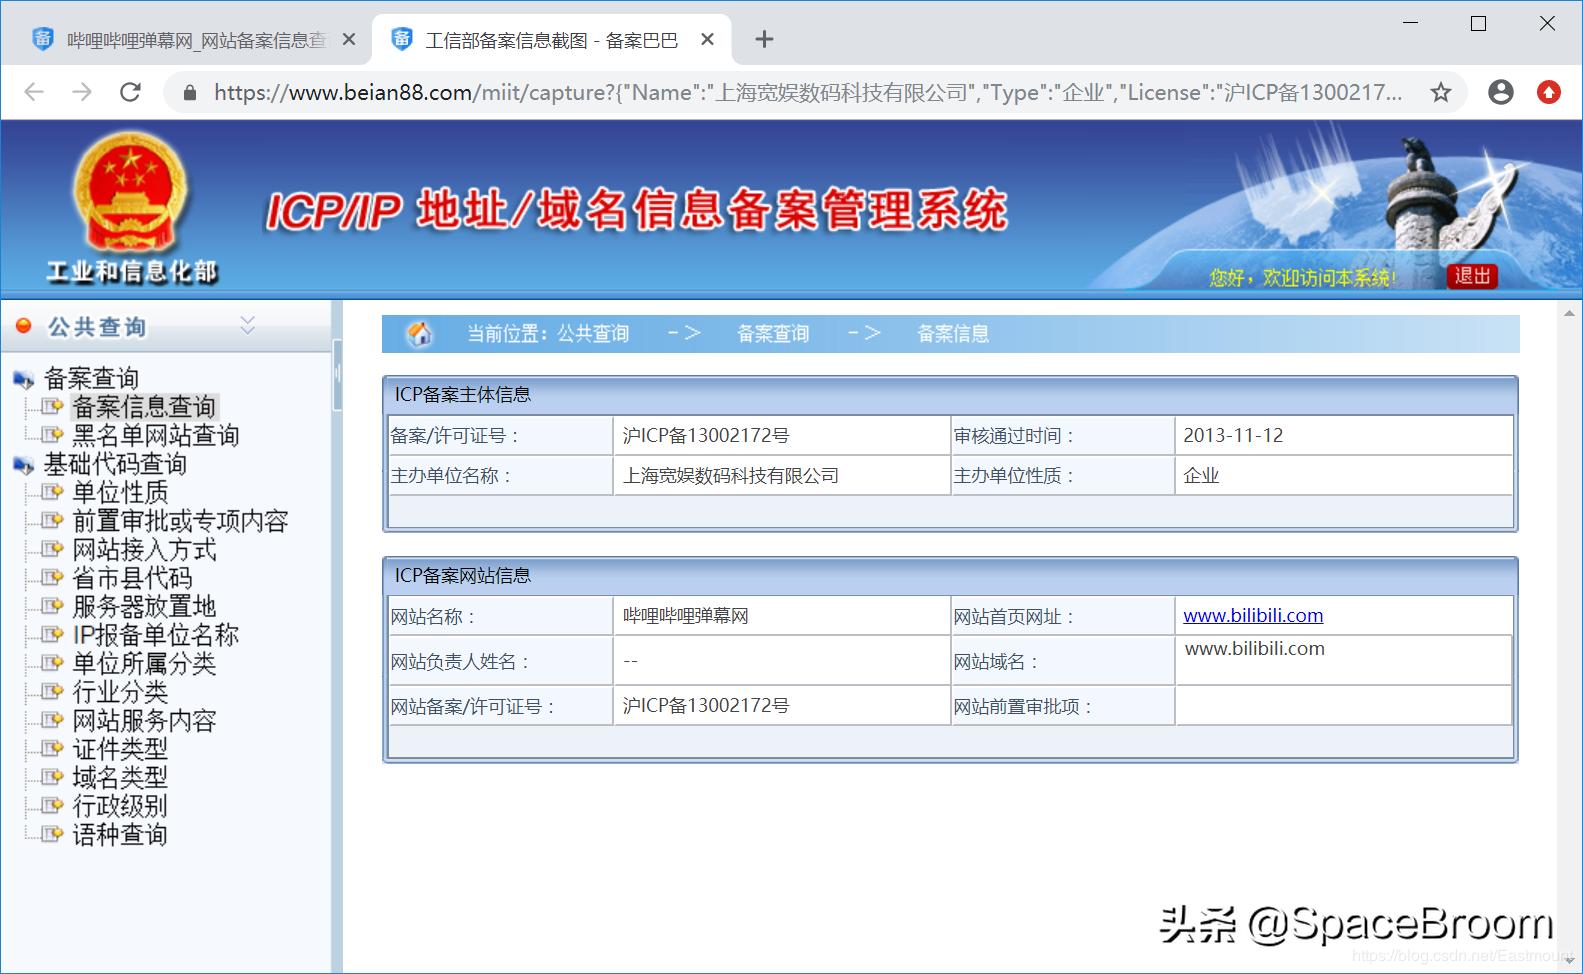1583x974 pixels.
Task: Open the user profile avatar icon
Action: click(x=1500, y=93)
